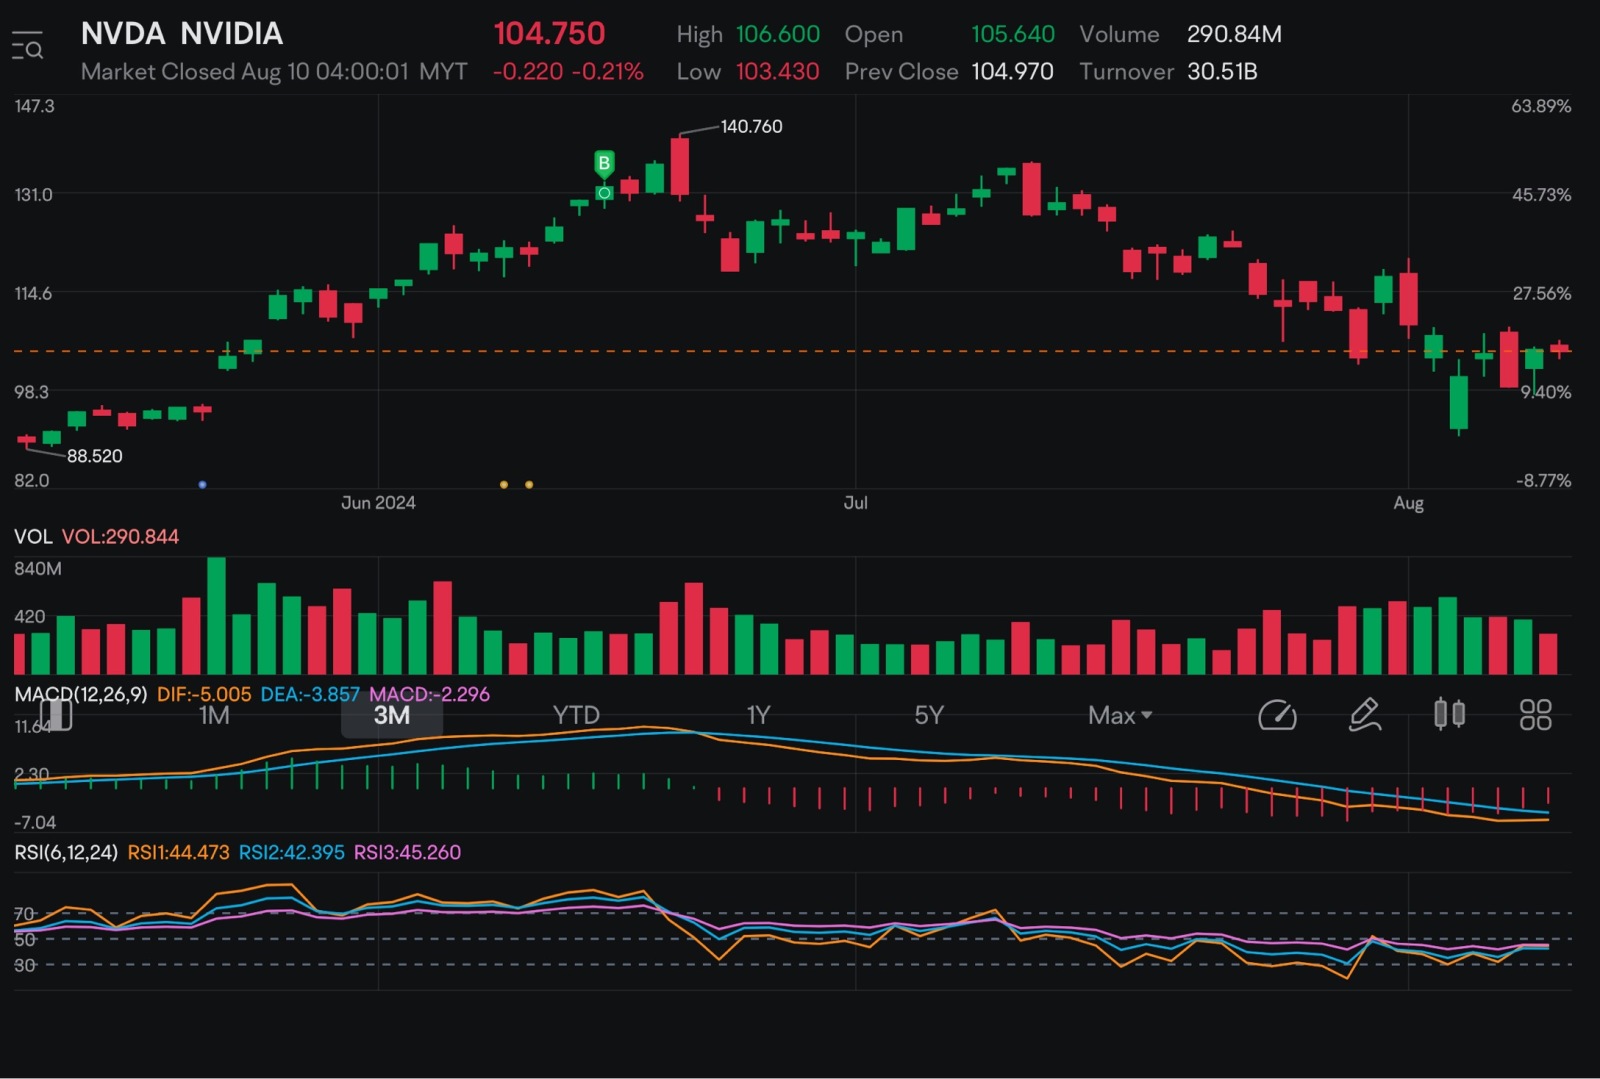This screenshot has width=1600, height=1079.
Task: Tap the tallest candle at 140.760 peak
Action: coord(680,167)
